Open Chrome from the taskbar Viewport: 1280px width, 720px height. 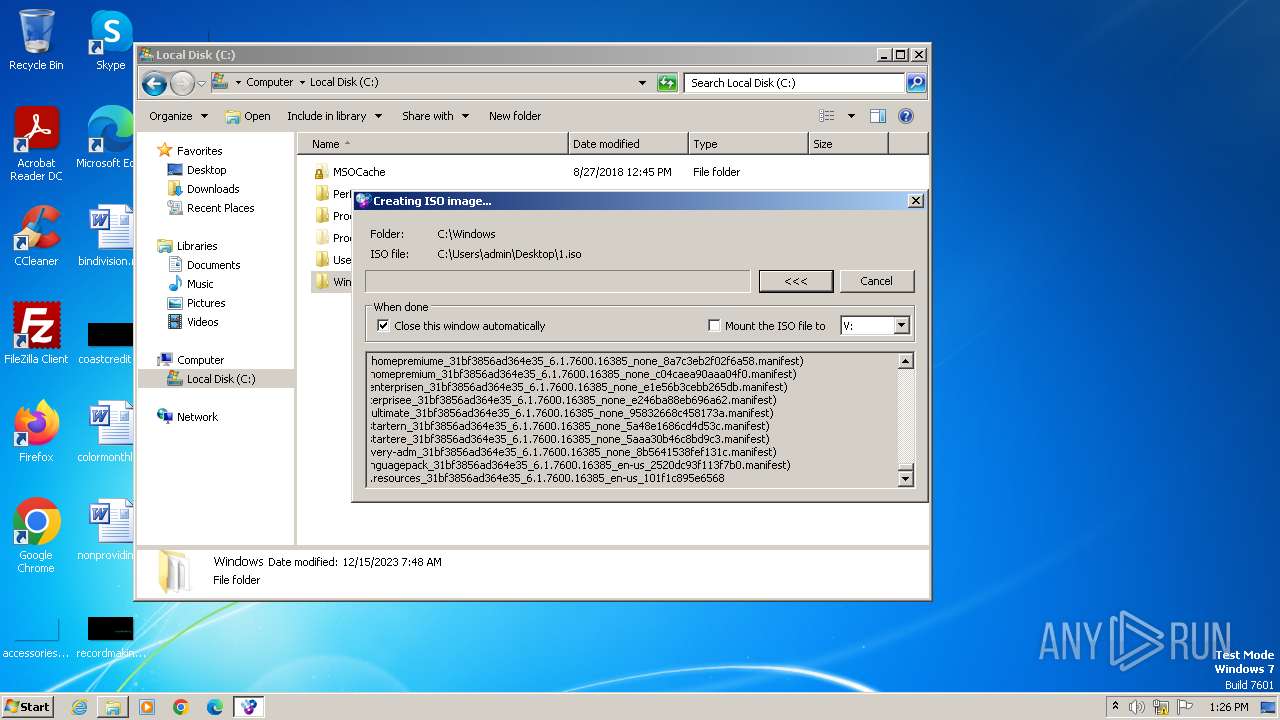181,707
